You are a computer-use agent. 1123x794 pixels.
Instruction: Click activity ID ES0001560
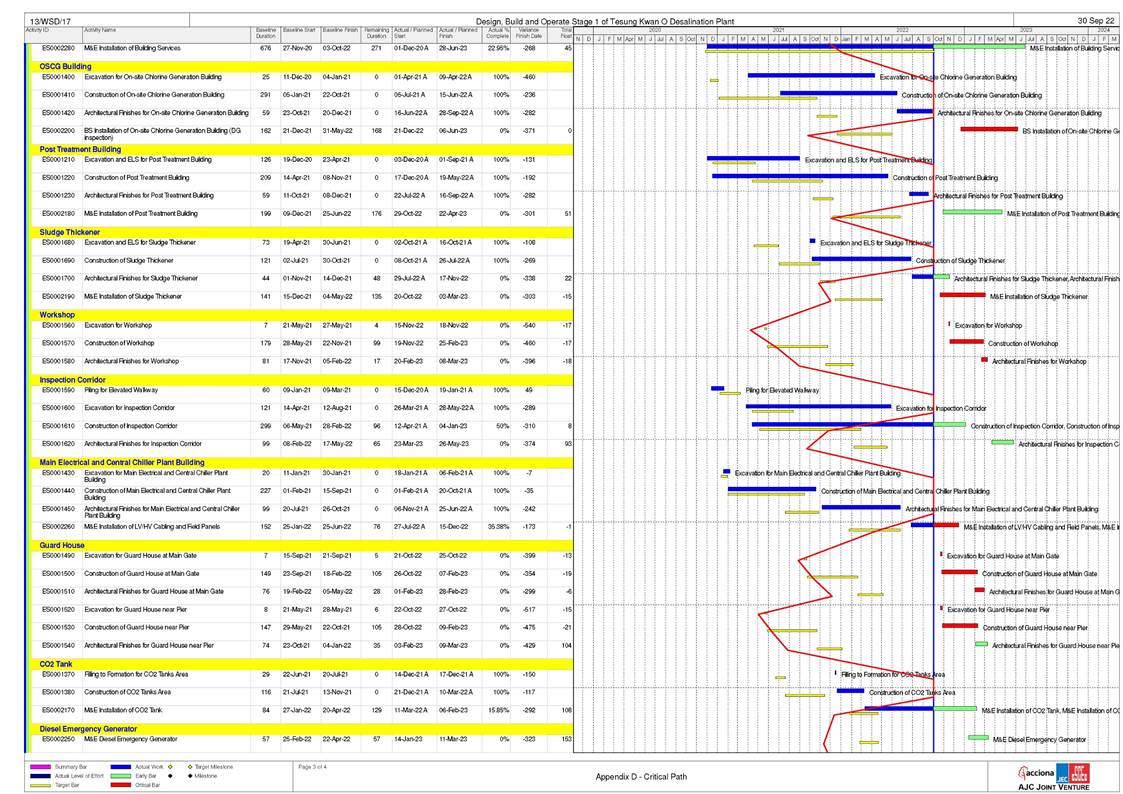[58, 325]
